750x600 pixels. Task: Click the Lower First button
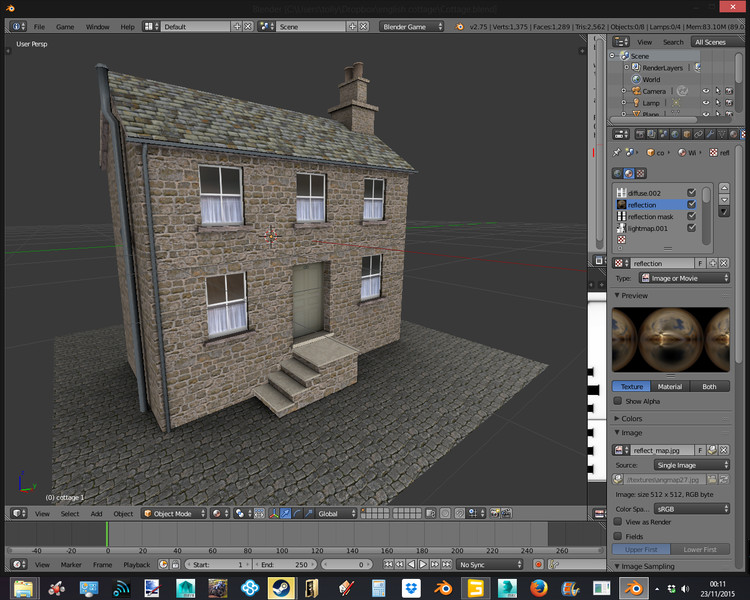(700, 549)
